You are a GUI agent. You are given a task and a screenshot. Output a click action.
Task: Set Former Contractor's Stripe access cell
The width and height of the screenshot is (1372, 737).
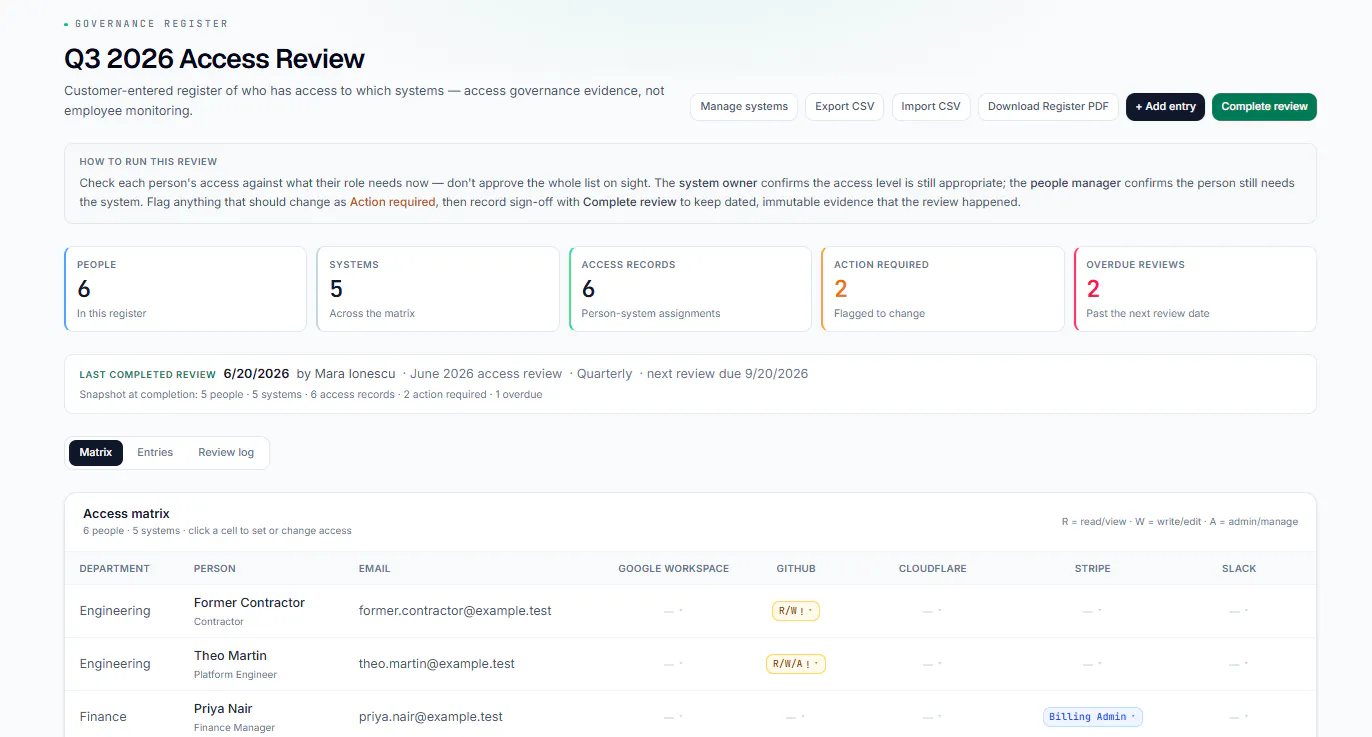1092,610
